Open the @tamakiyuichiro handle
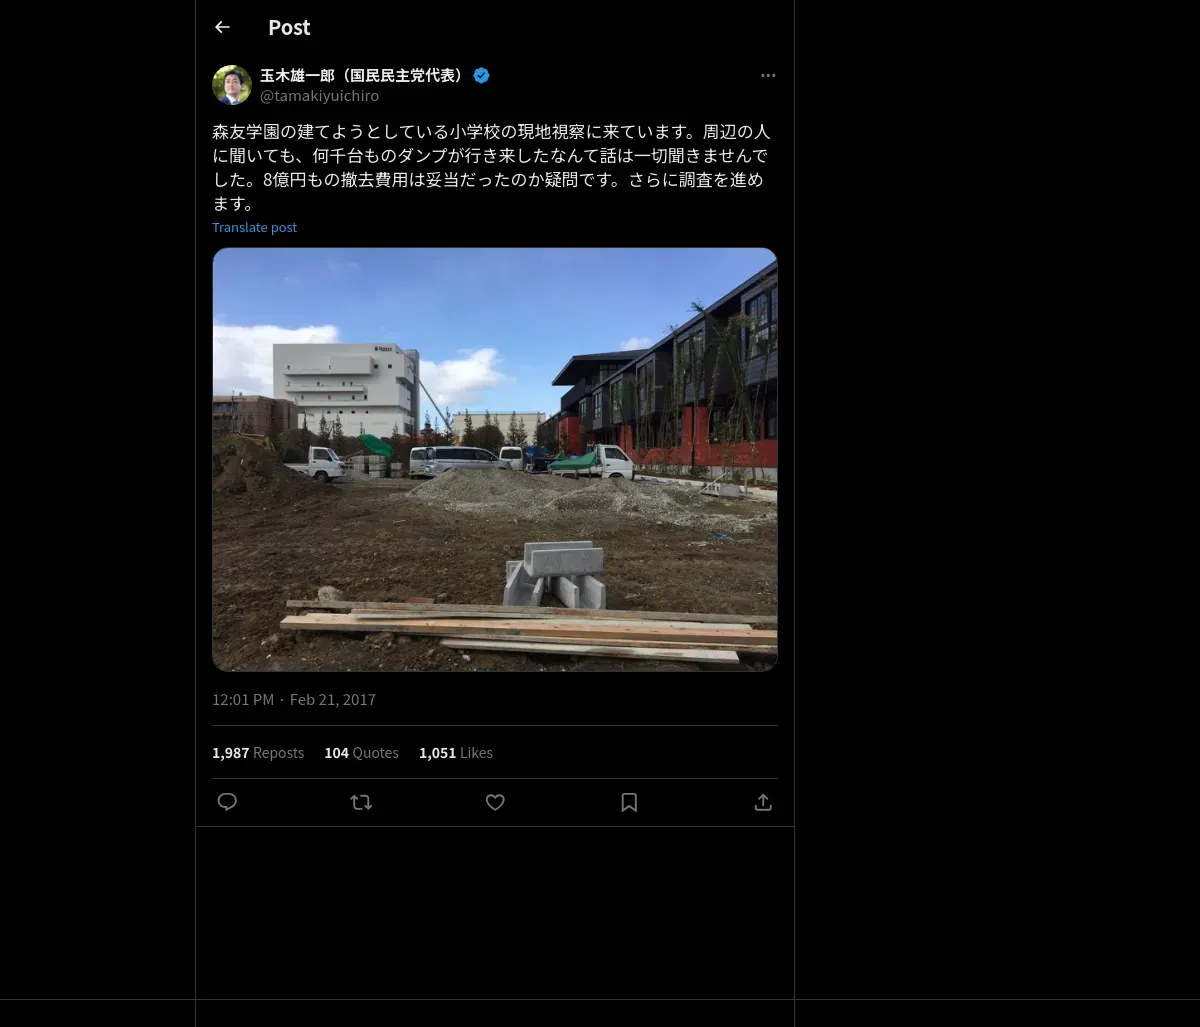The height and width of the screenshot is (1027, 1200). coord(319,96)
